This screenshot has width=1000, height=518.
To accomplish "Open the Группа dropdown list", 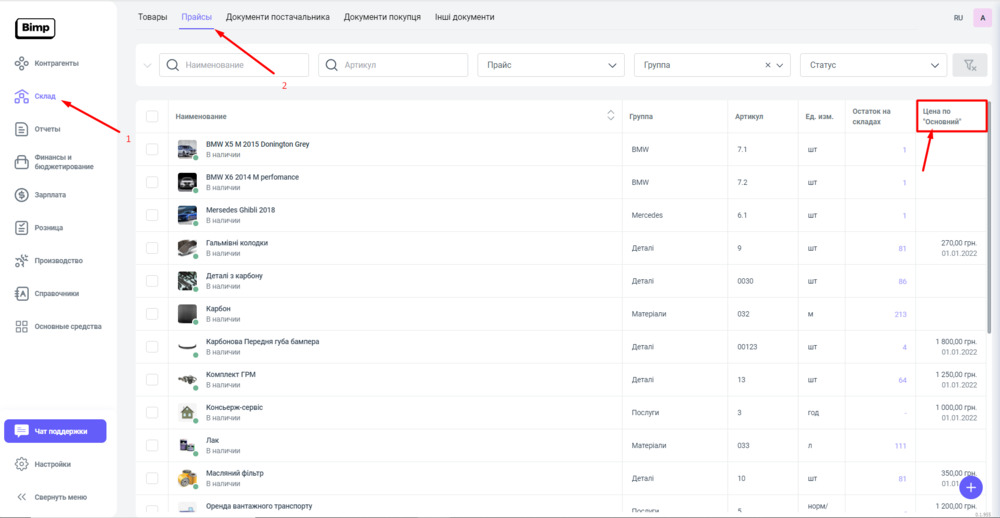I will pyautogui.click(x=781, y=65).
